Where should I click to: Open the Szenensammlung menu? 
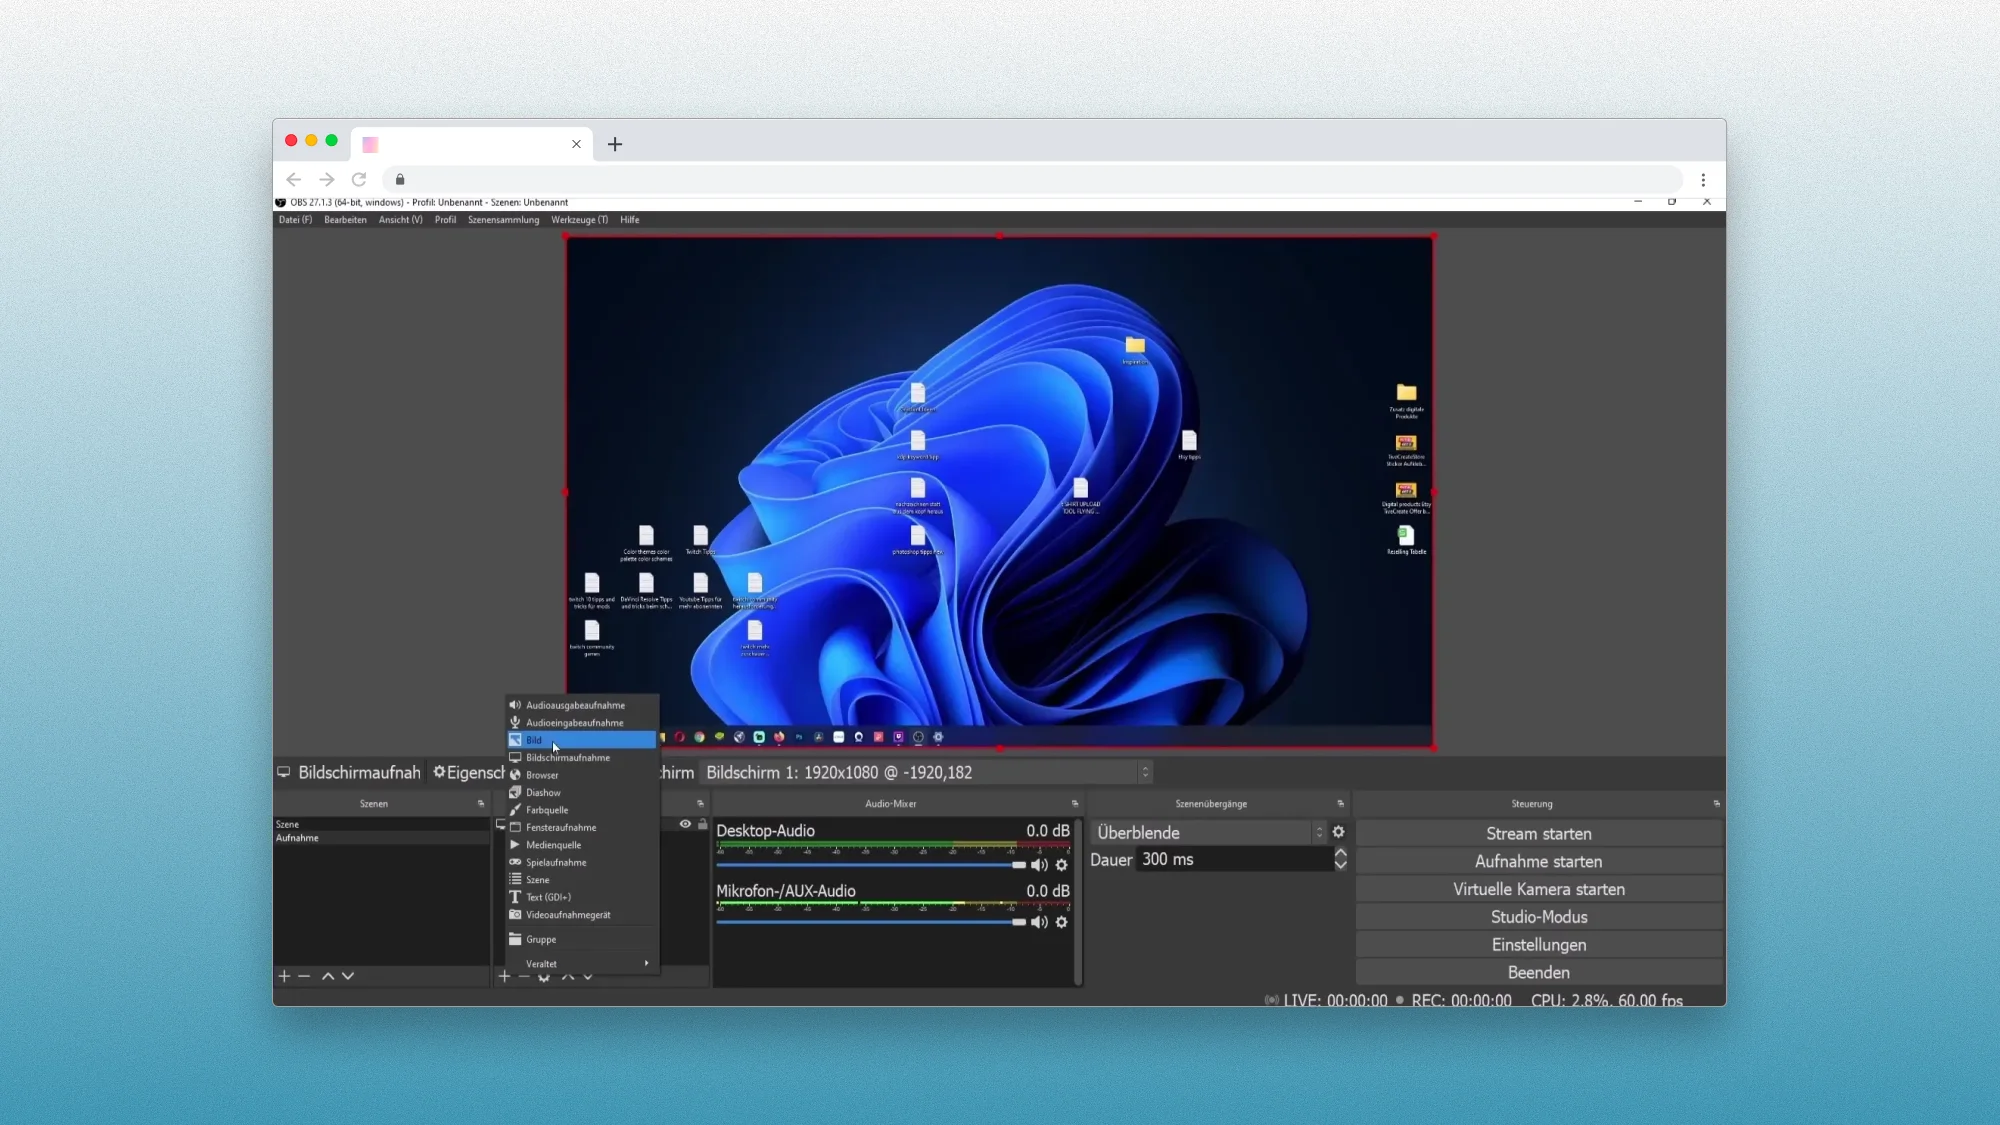(x=503, y=220)
